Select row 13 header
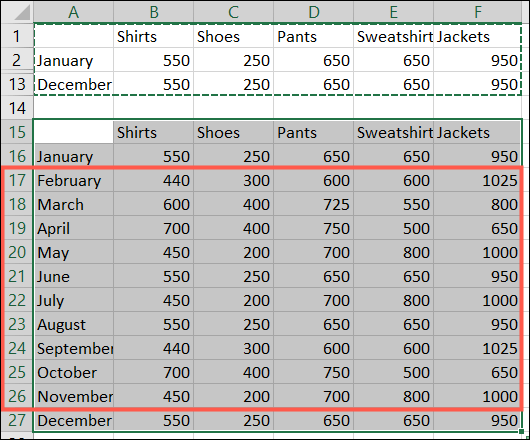Screen dimensions: 530x440 (17, 84)
